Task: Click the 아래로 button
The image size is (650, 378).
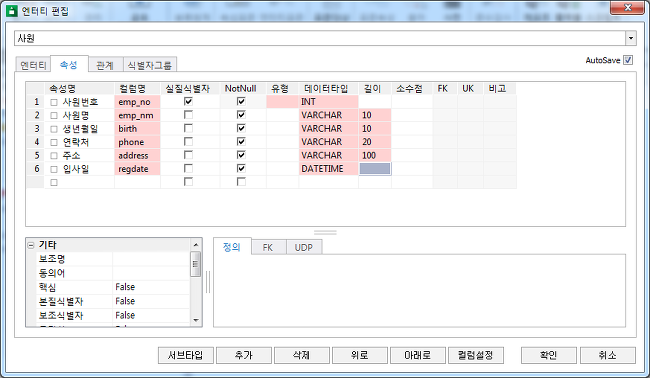Action: click(418, 355)
